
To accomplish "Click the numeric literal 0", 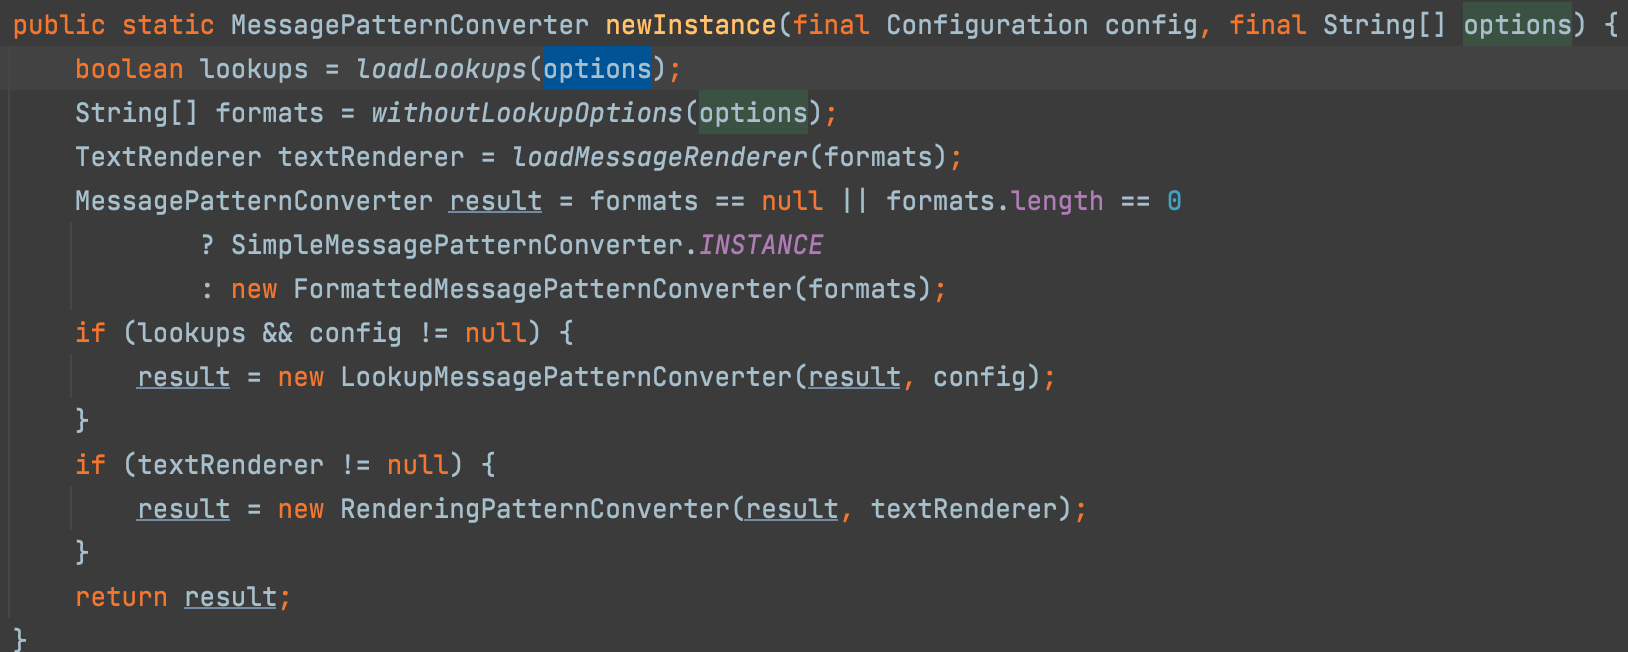I will click(x=1174, y=201).
